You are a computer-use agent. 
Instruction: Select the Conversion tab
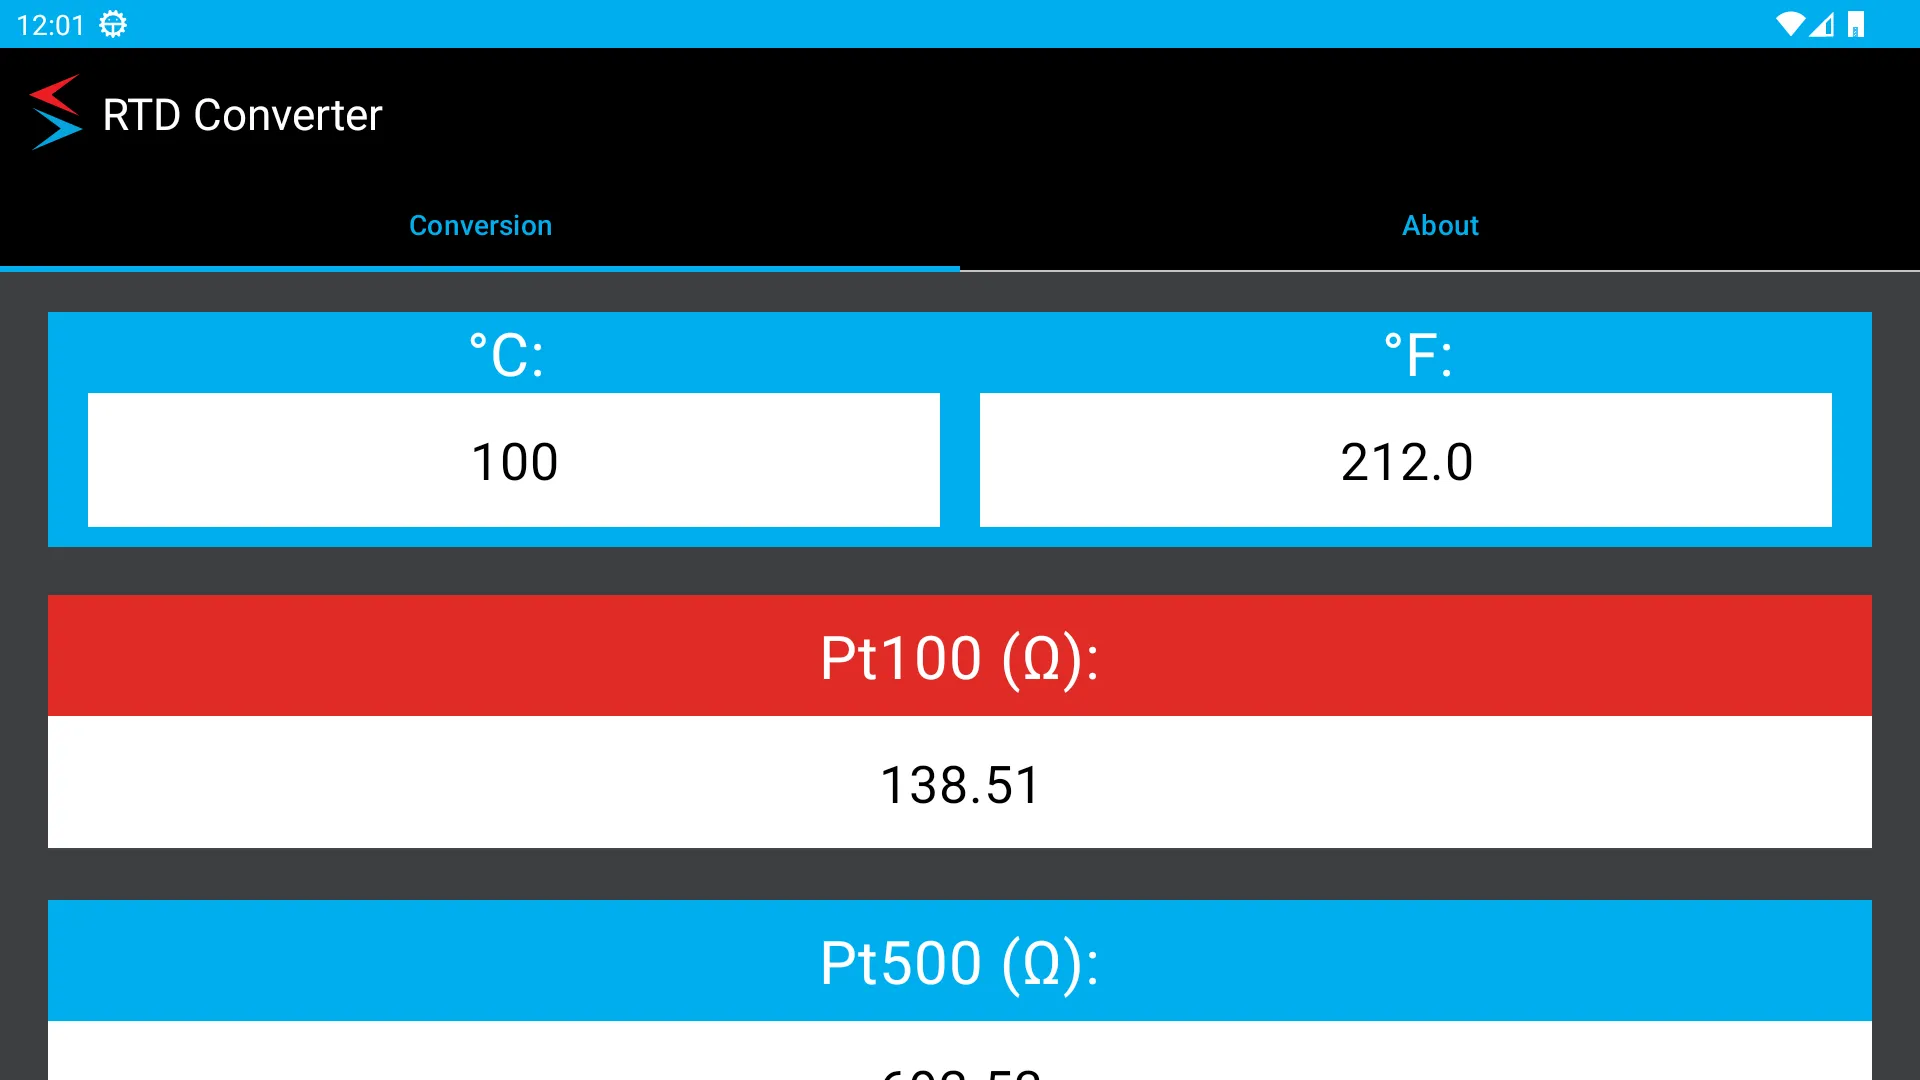(479, 225)
